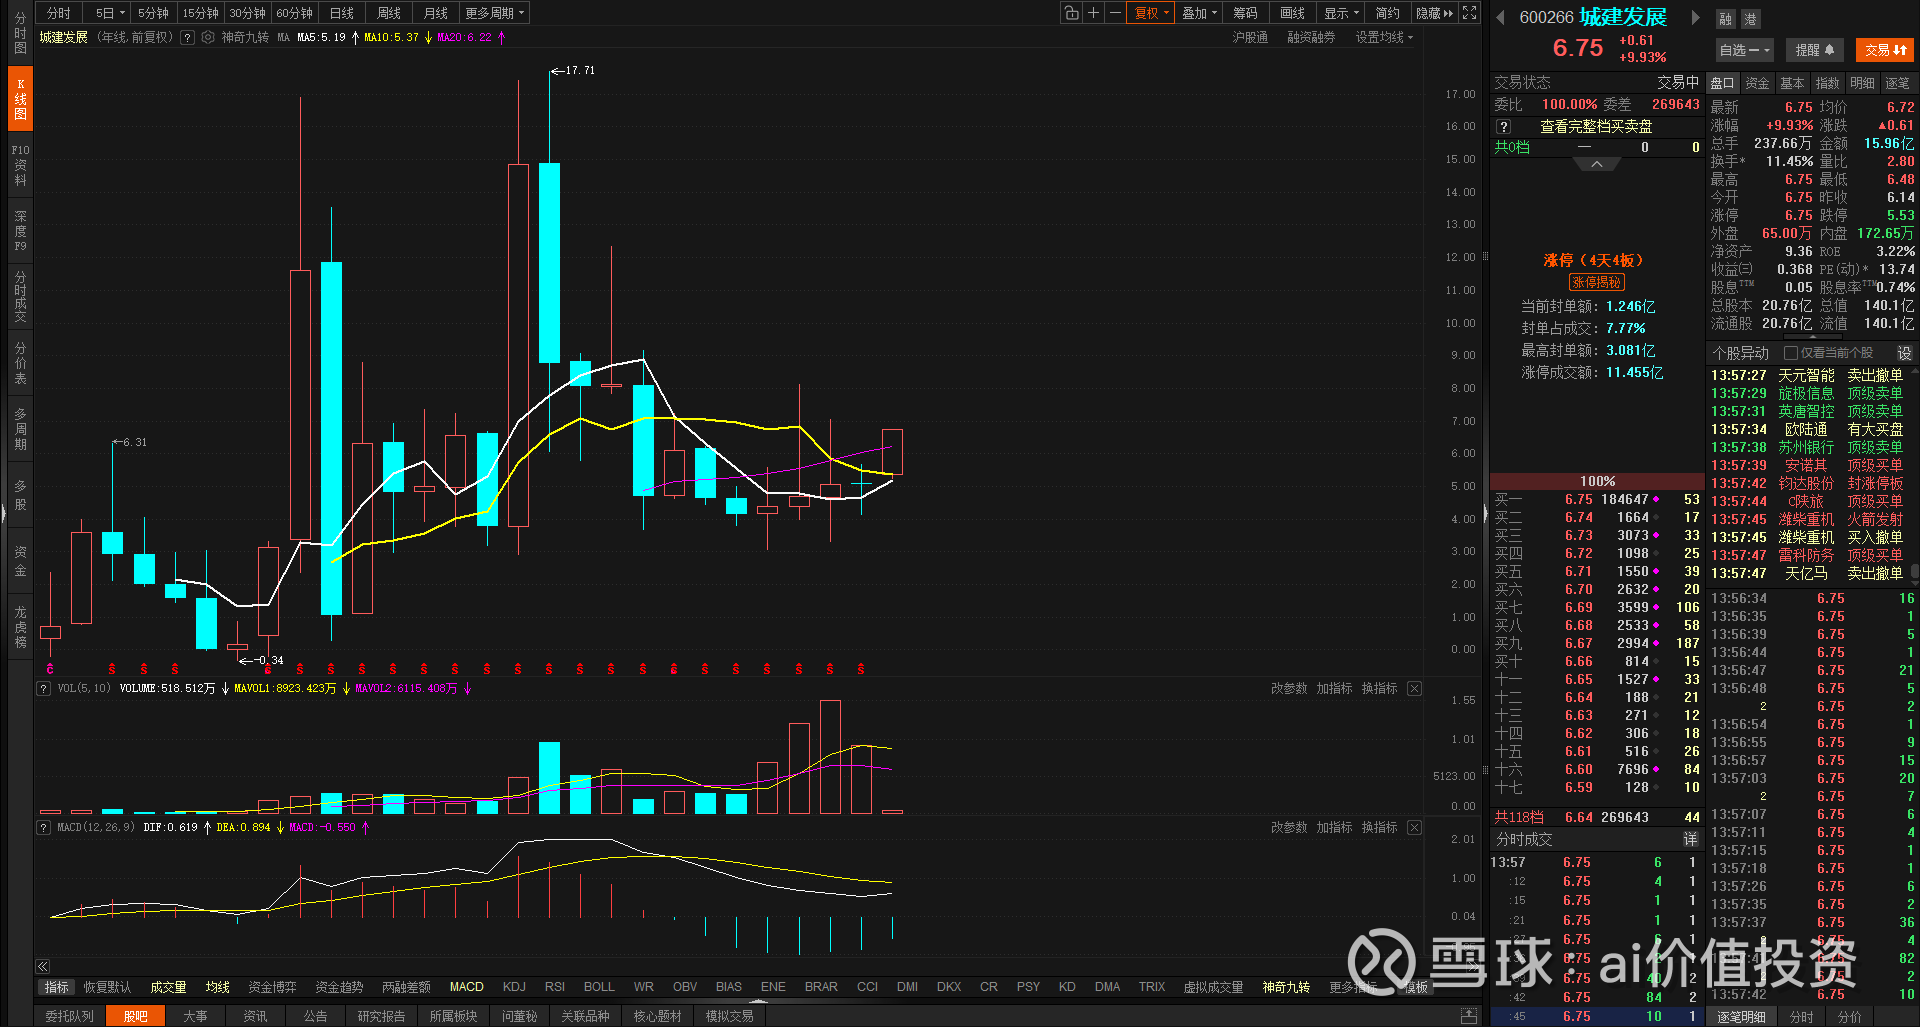This screenshot has width=1920, height=1027.
Task: Click the 设 settings icon for 个股异动
Action: click(x=1904, y=353)
